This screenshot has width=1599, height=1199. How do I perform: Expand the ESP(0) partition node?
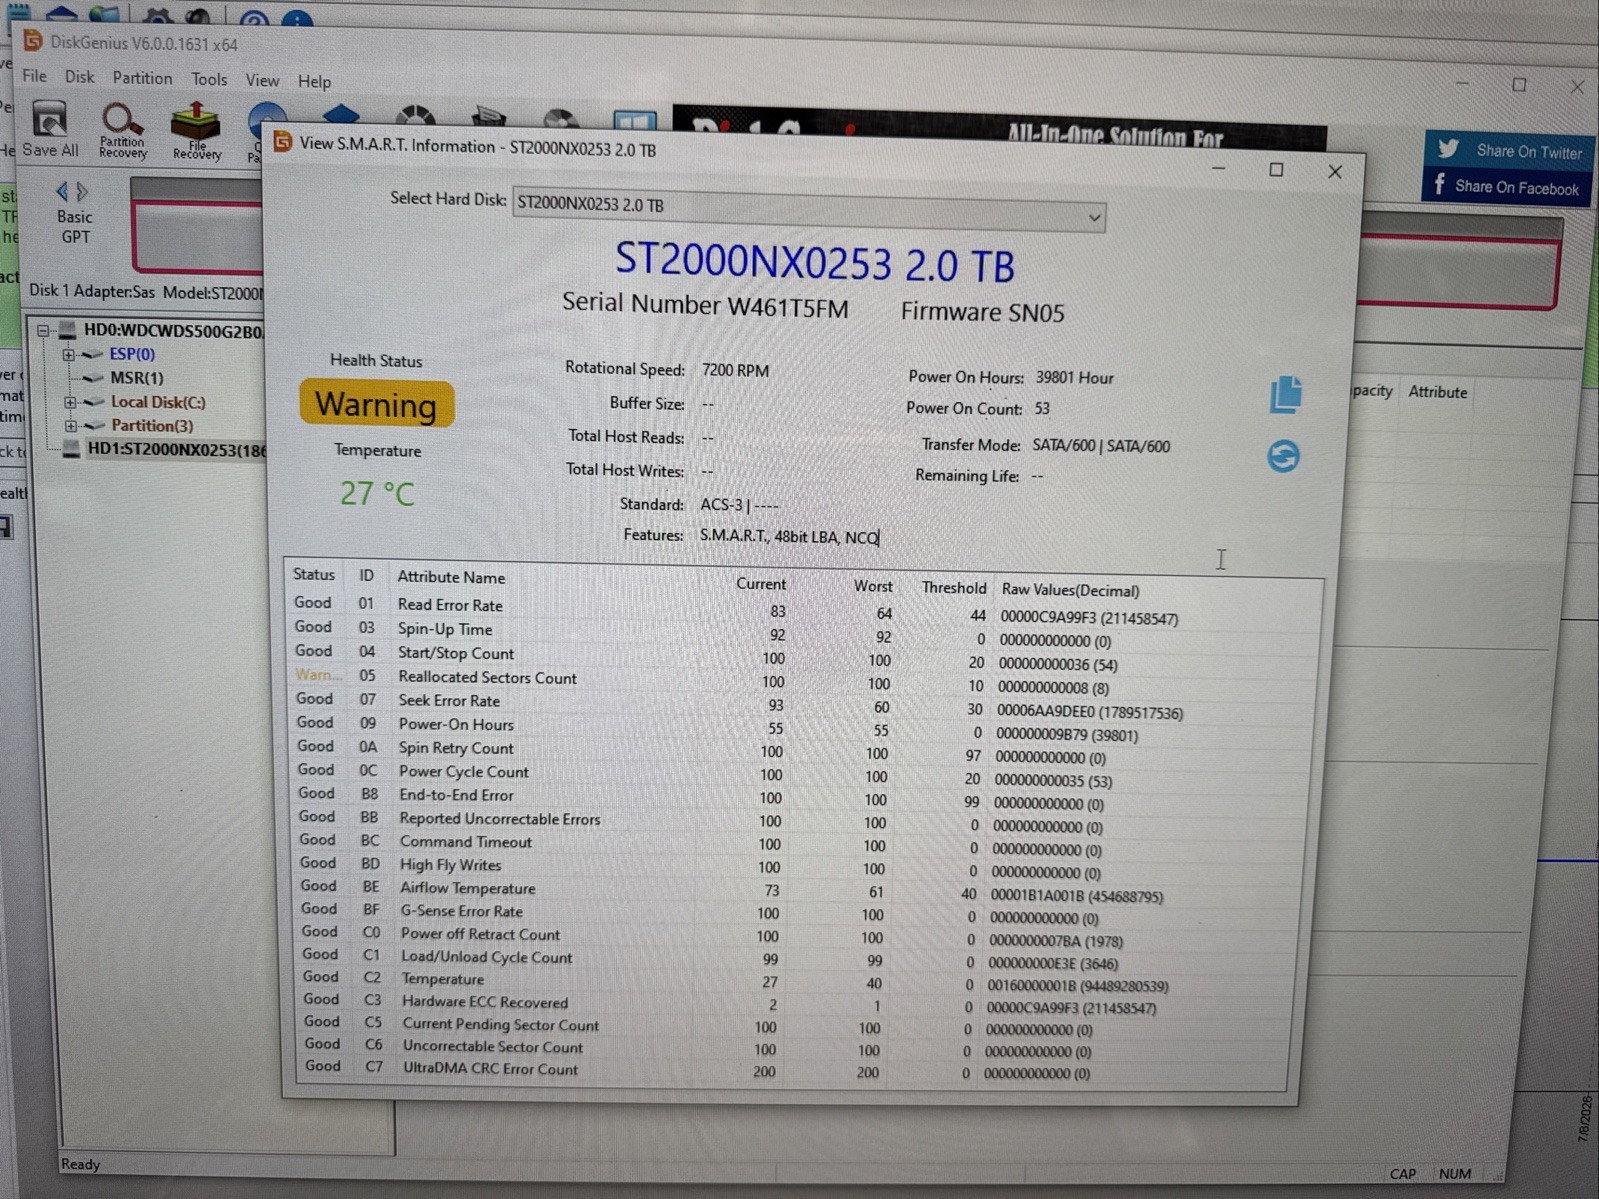click(68, 354)
